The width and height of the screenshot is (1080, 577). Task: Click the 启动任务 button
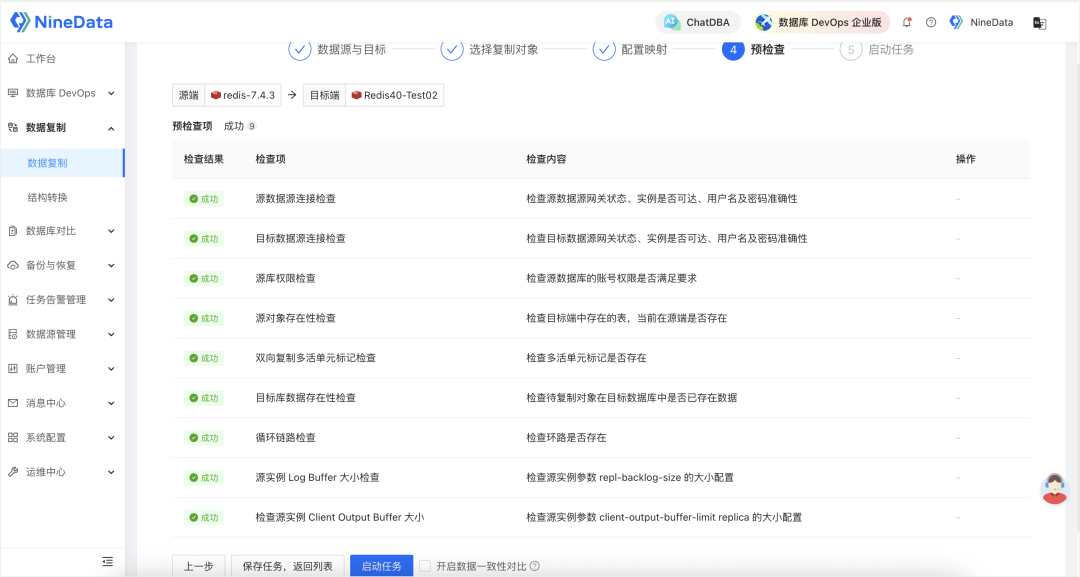pos(381,565)
